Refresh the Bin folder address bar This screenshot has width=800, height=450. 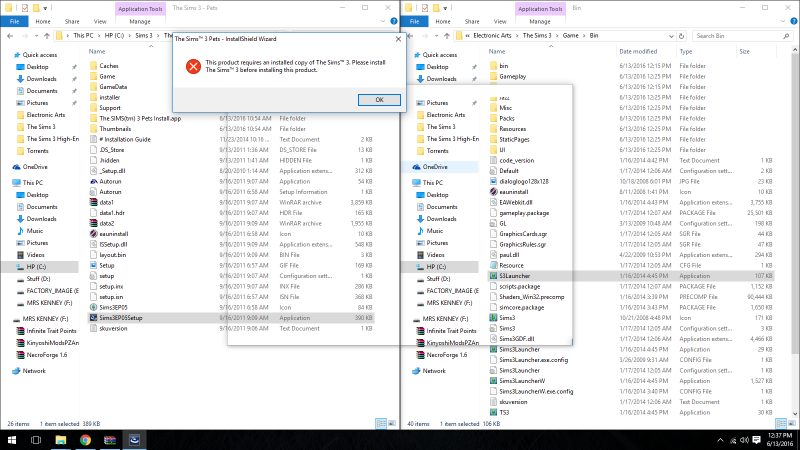tap(682, 36)
